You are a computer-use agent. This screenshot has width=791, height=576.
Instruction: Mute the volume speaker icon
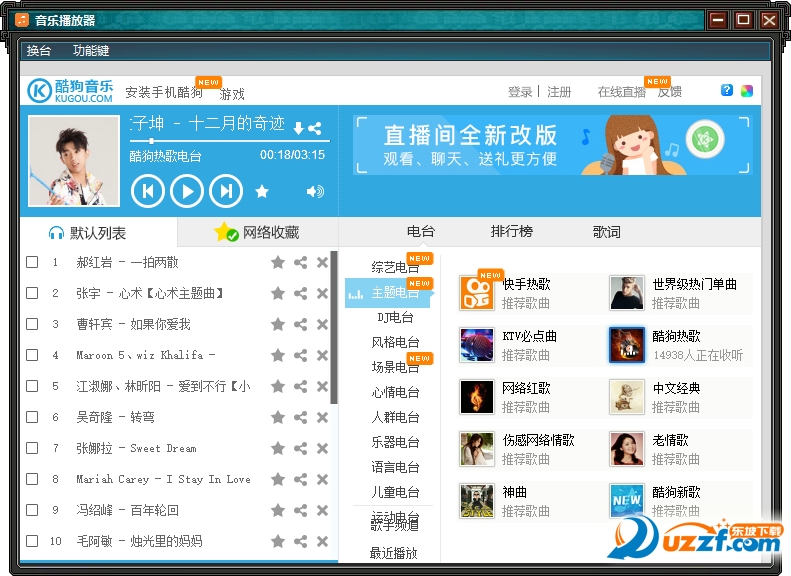[x=315, y=191]
